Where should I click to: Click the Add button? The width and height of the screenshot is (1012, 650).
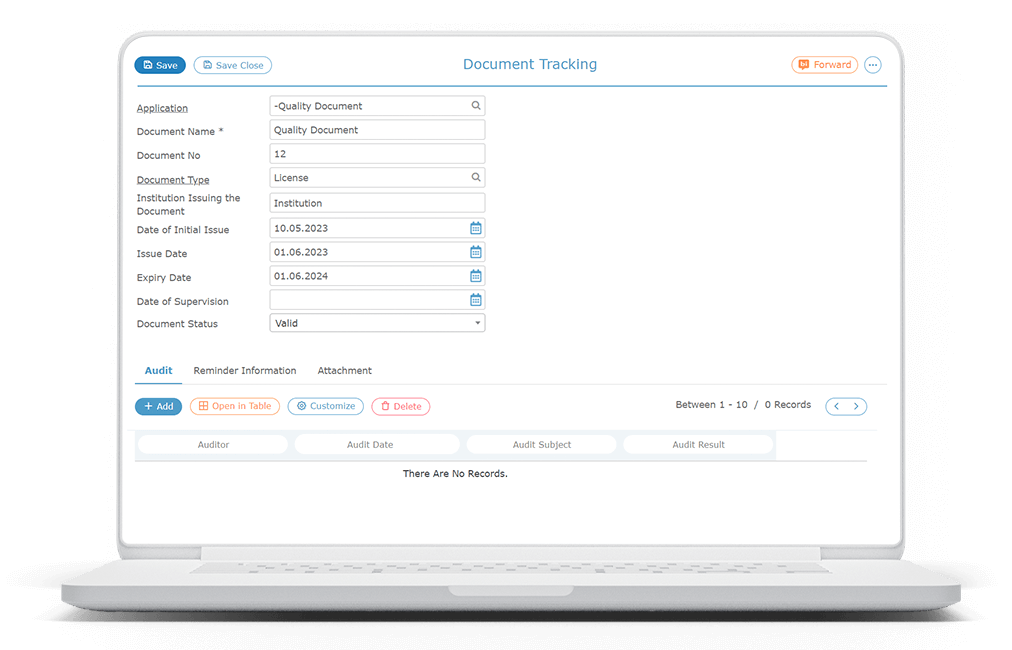point(159,406)
